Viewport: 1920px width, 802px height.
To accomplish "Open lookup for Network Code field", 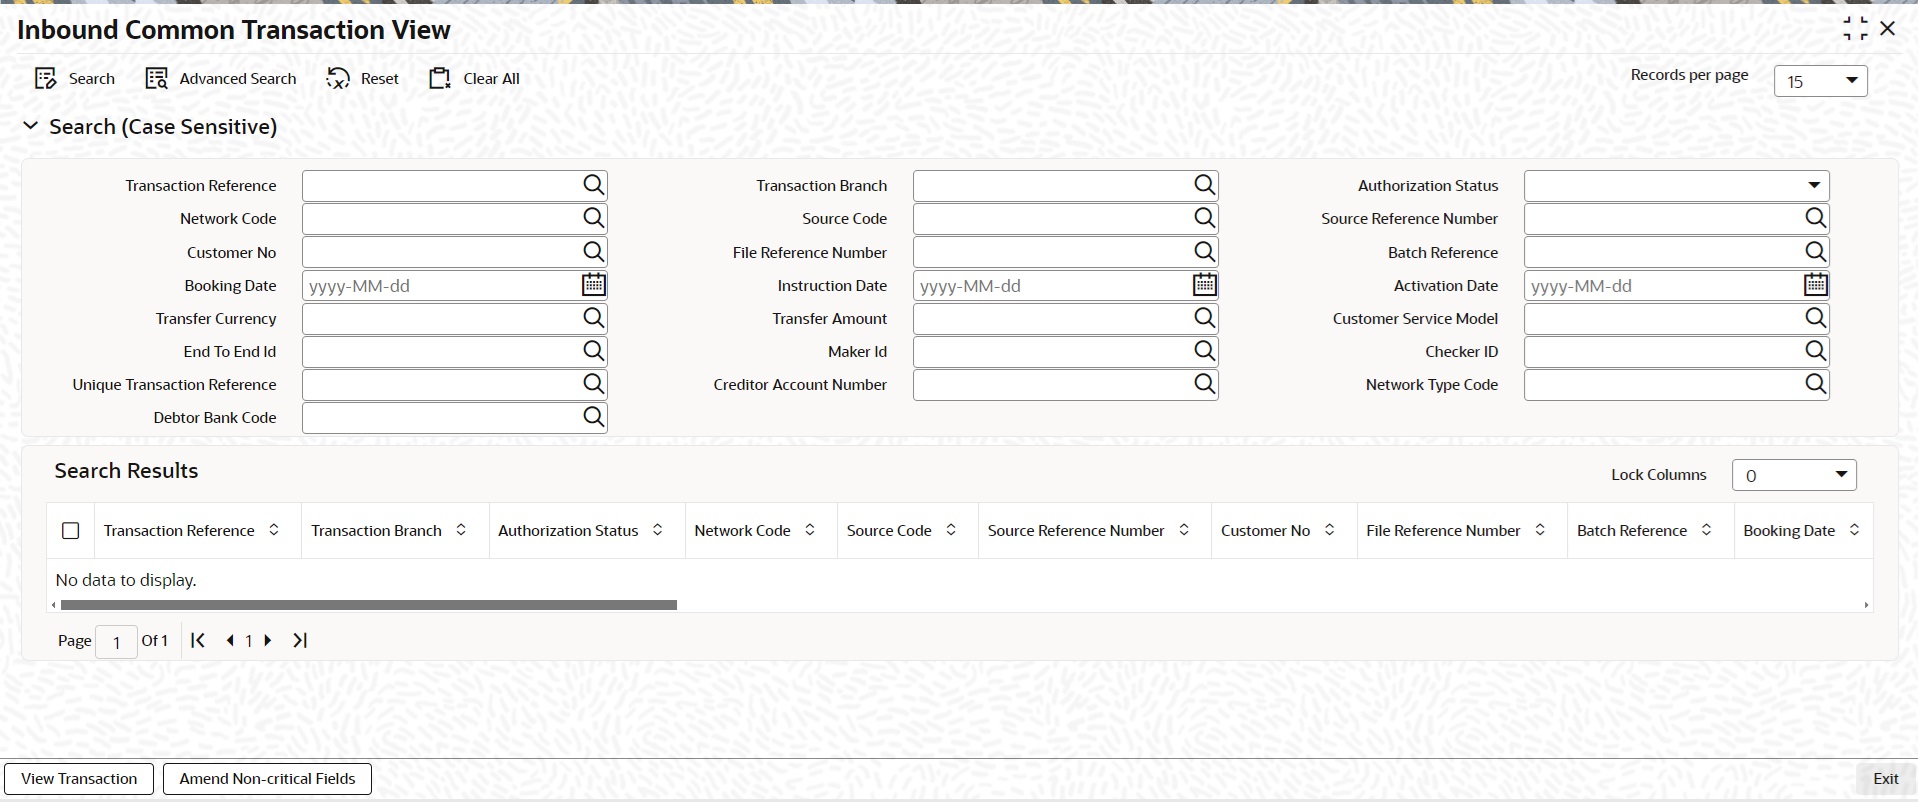I will (x=594, y=218).
